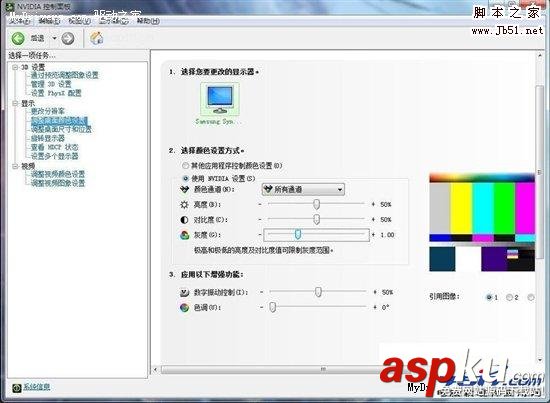
Task: Click the brightness sun icon beside 亮度
Action: (185, 204)
